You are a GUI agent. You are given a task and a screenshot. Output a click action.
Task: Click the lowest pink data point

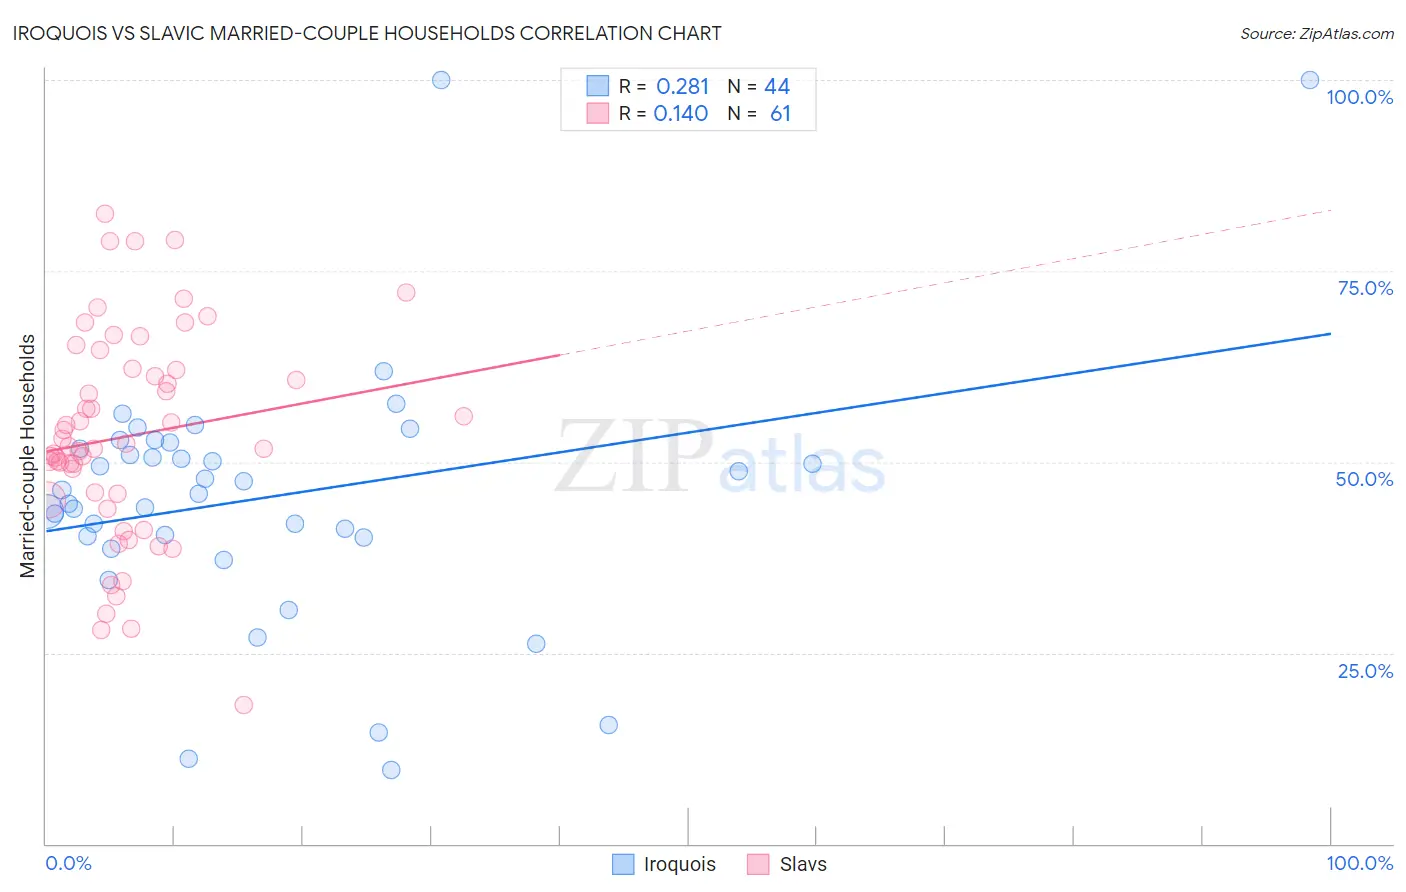(x=243, y=705)
